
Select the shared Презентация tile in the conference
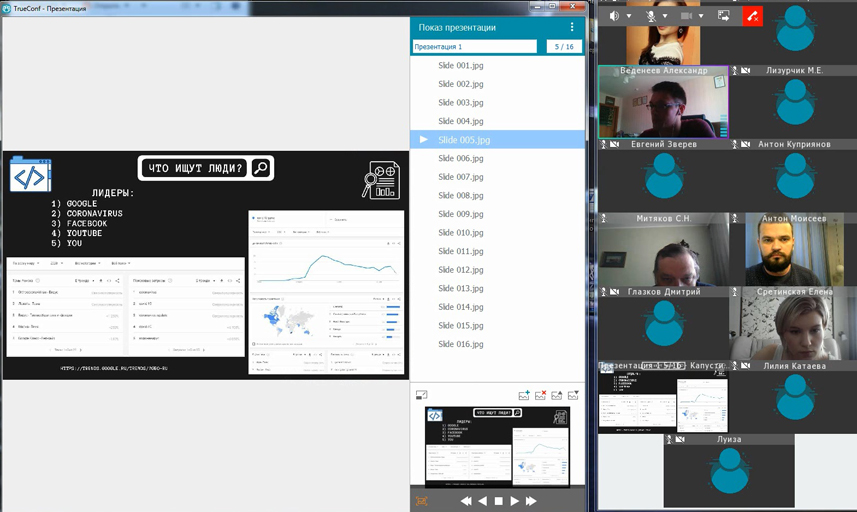pos(664,397)
